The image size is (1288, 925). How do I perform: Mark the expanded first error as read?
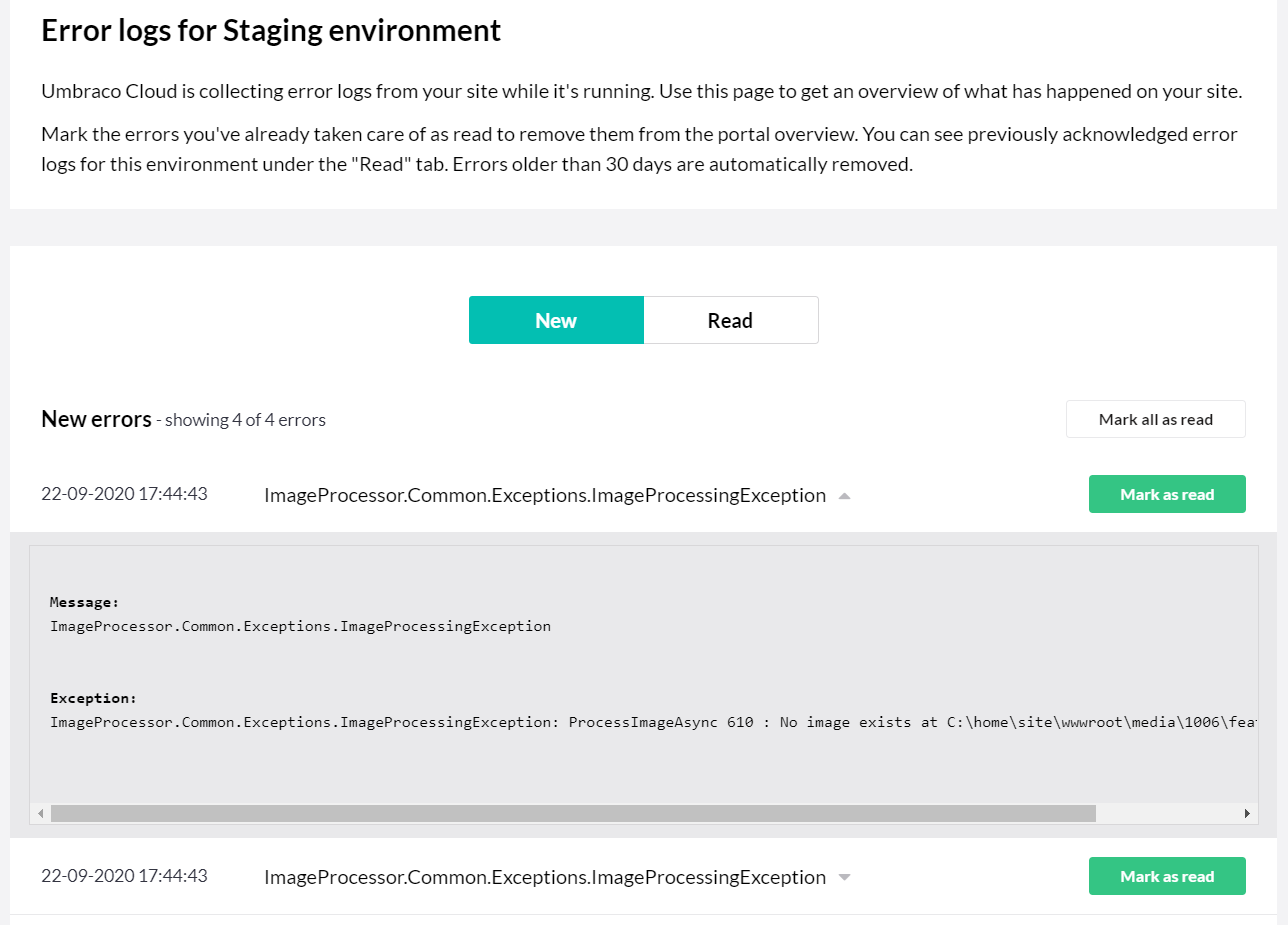coord(1167,494)
